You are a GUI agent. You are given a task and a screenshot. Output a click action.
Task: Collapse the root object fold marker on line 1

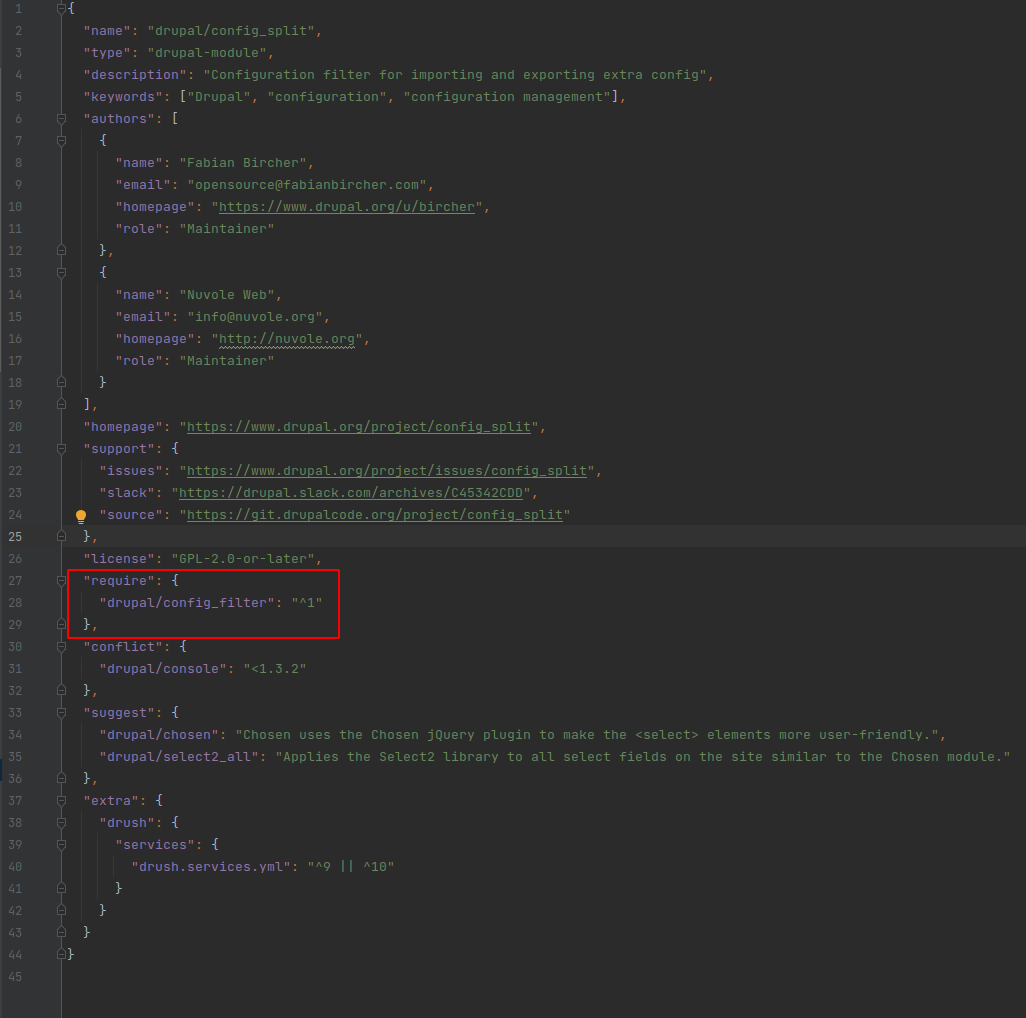click(x=61, y=9)
